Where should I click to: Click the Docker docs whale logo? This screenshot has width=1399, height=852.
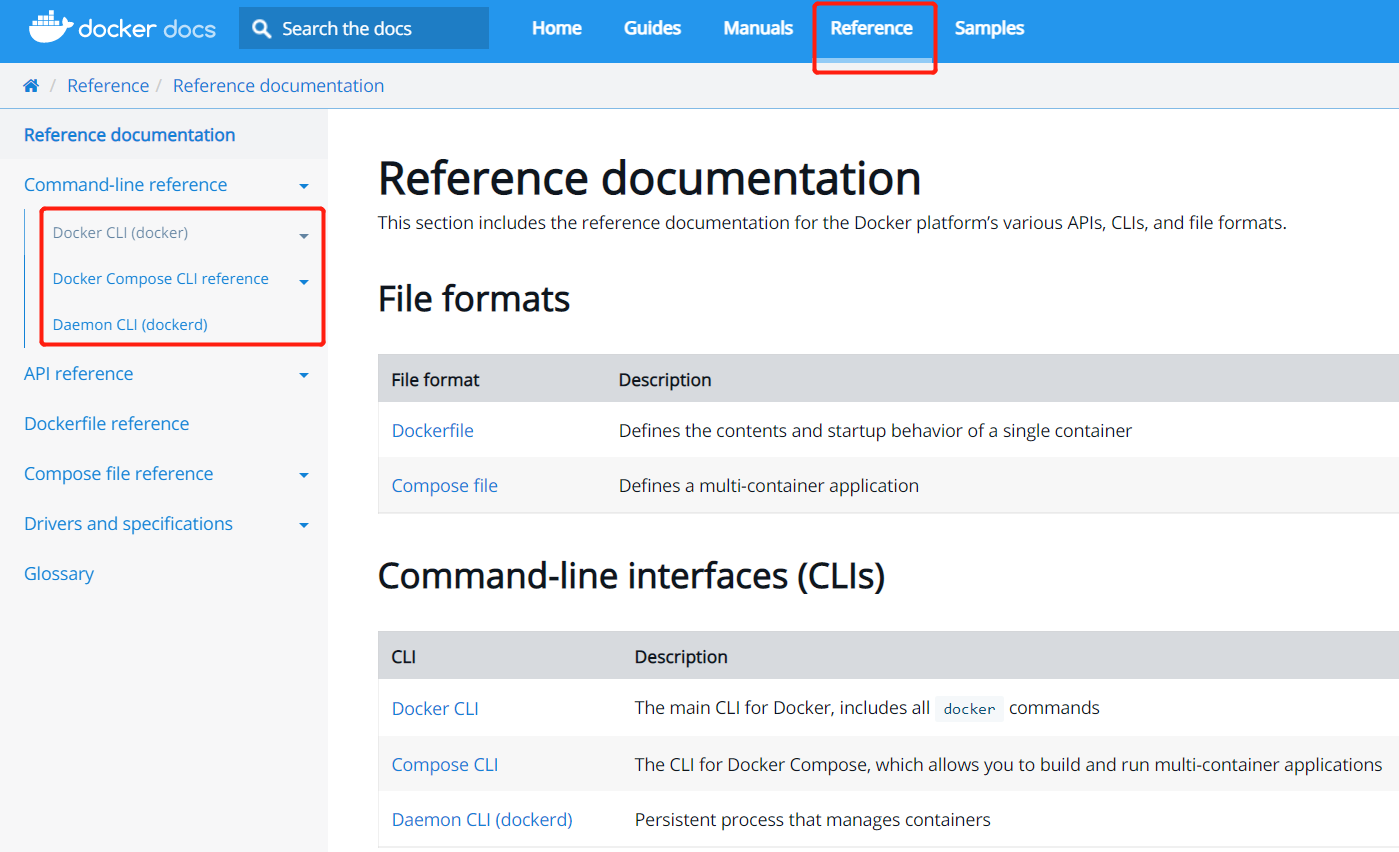point(122,28)
